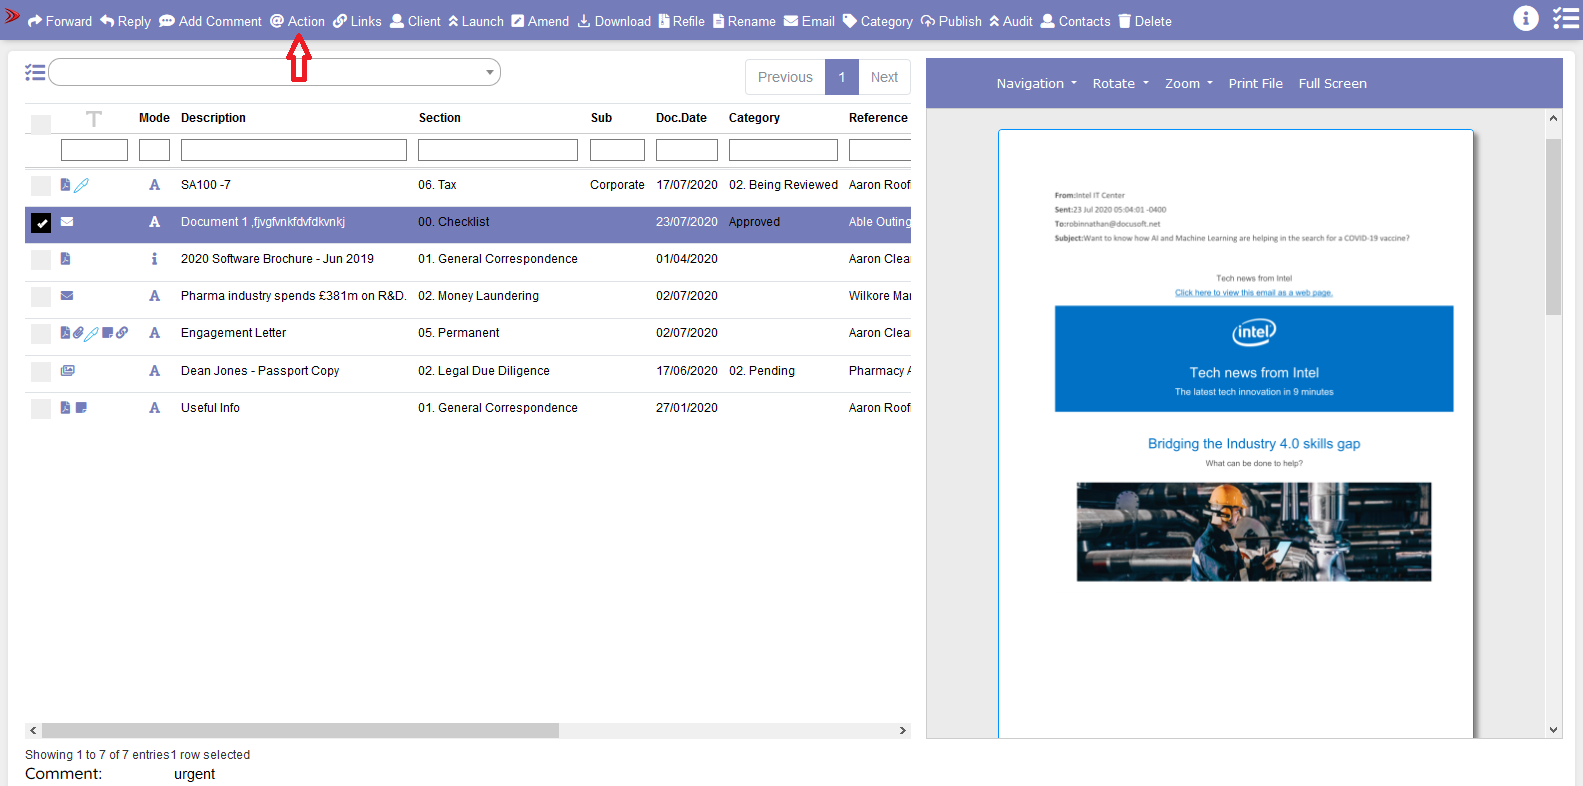Expand the Rotate menu in viewer
This screenshot has width=1583, height=786.
[x=1120, y=84]
